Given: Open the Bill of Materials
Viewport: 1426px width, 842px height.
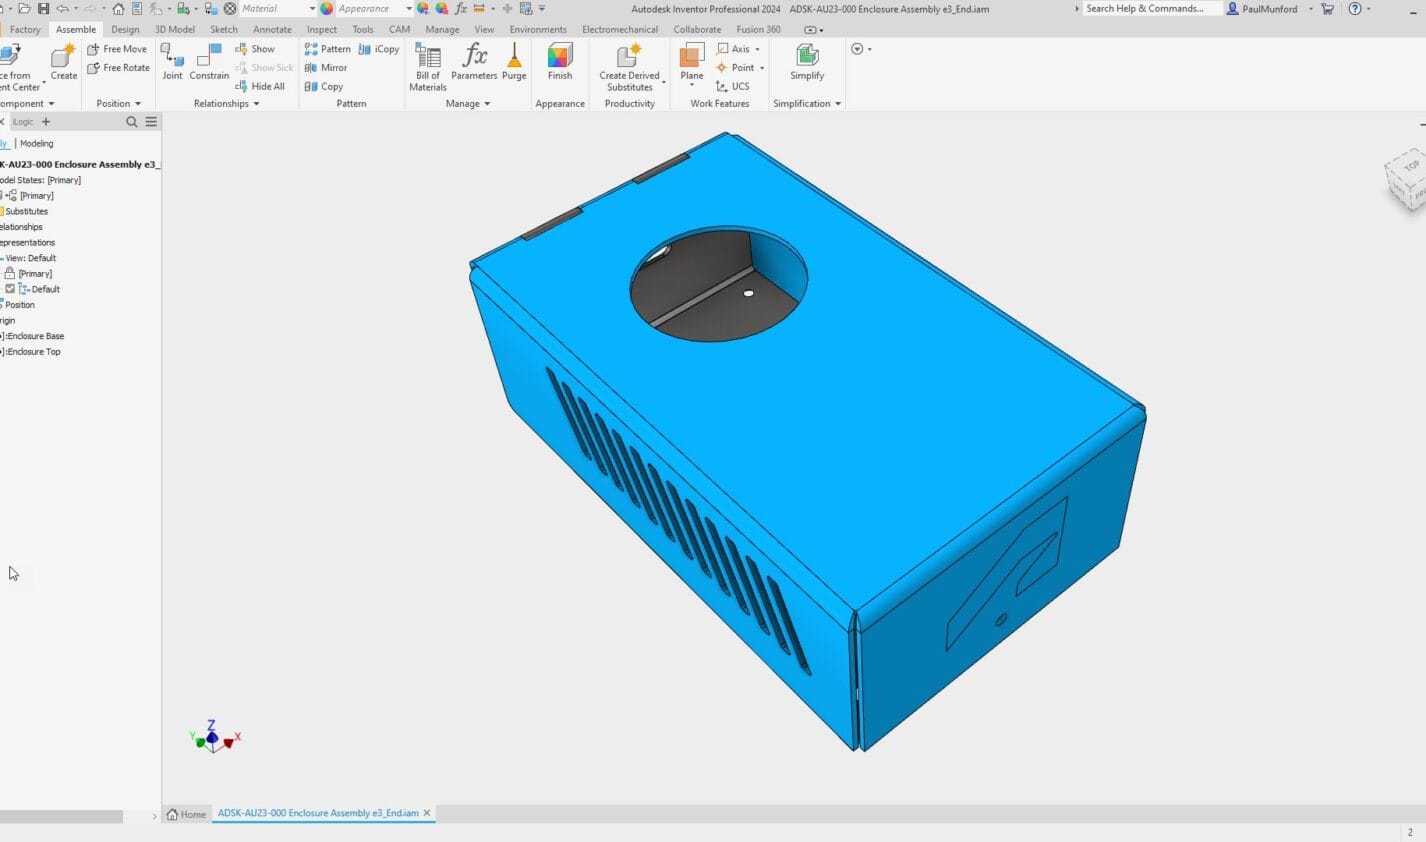Looking at the screenshot, I should (x=428, y=67).
